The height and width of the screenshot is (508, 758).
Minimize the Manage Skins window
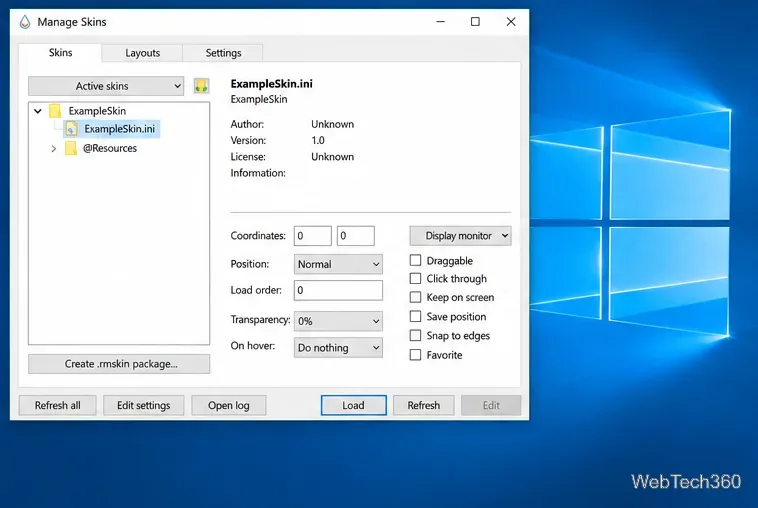(440, 22)
